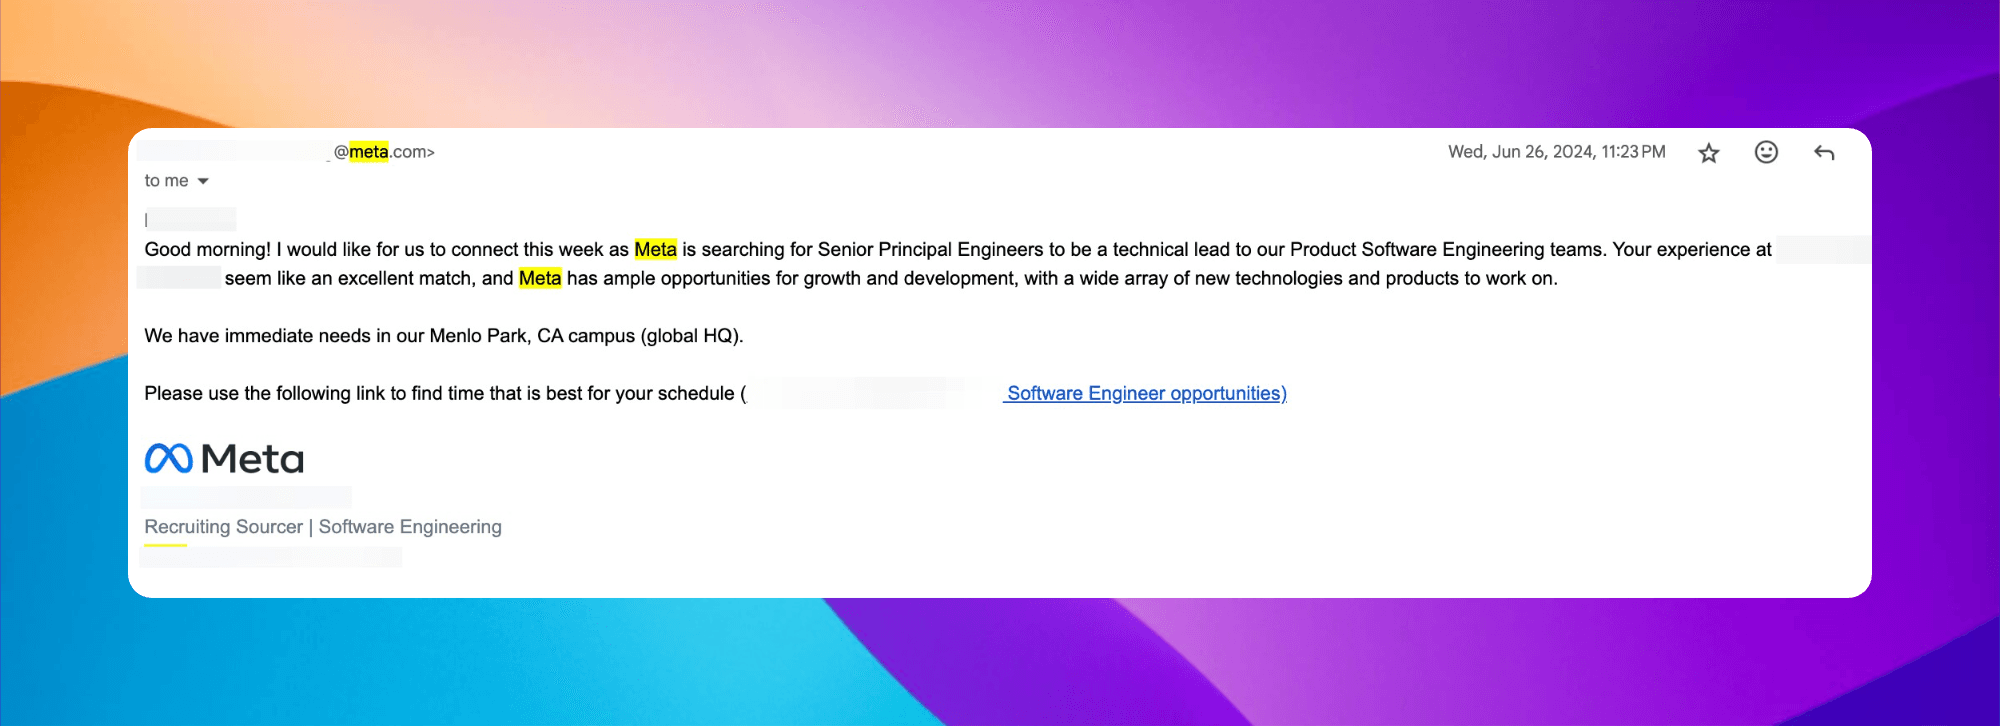Select the highlighted 'Meta' in the first sentence
2000x726 pixels.
point(655,249)
